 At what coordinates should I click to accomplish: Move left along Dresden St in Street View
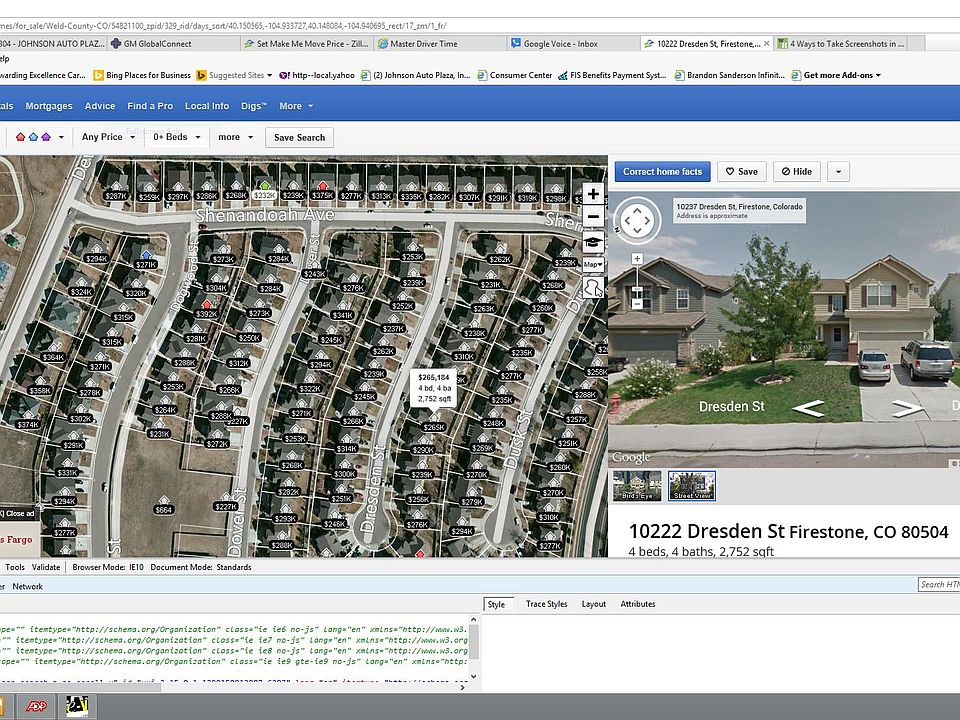(x=808, y=408)
